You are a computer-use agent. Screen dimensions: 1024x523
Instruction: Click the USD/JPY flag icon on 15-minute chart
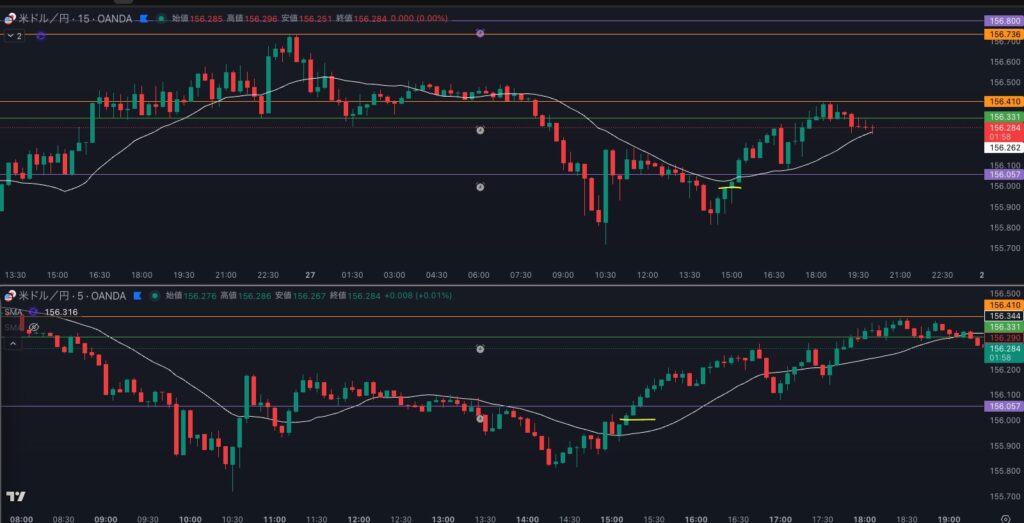point(10,18)
